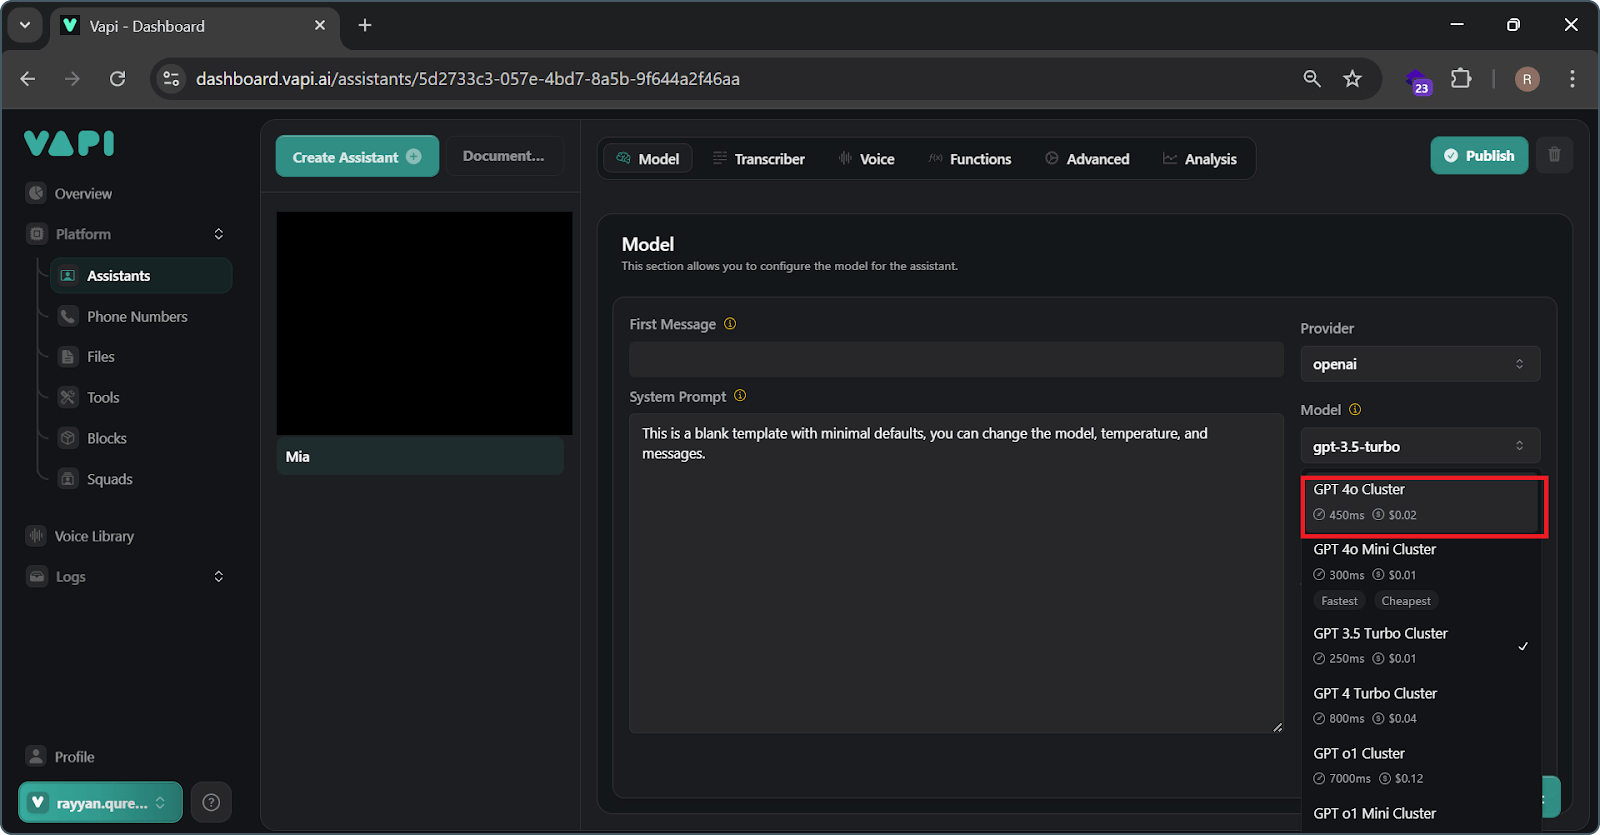Viewport: 1600px width, 835px height.
Task: Open the Profile page
Action: point(74,757)
